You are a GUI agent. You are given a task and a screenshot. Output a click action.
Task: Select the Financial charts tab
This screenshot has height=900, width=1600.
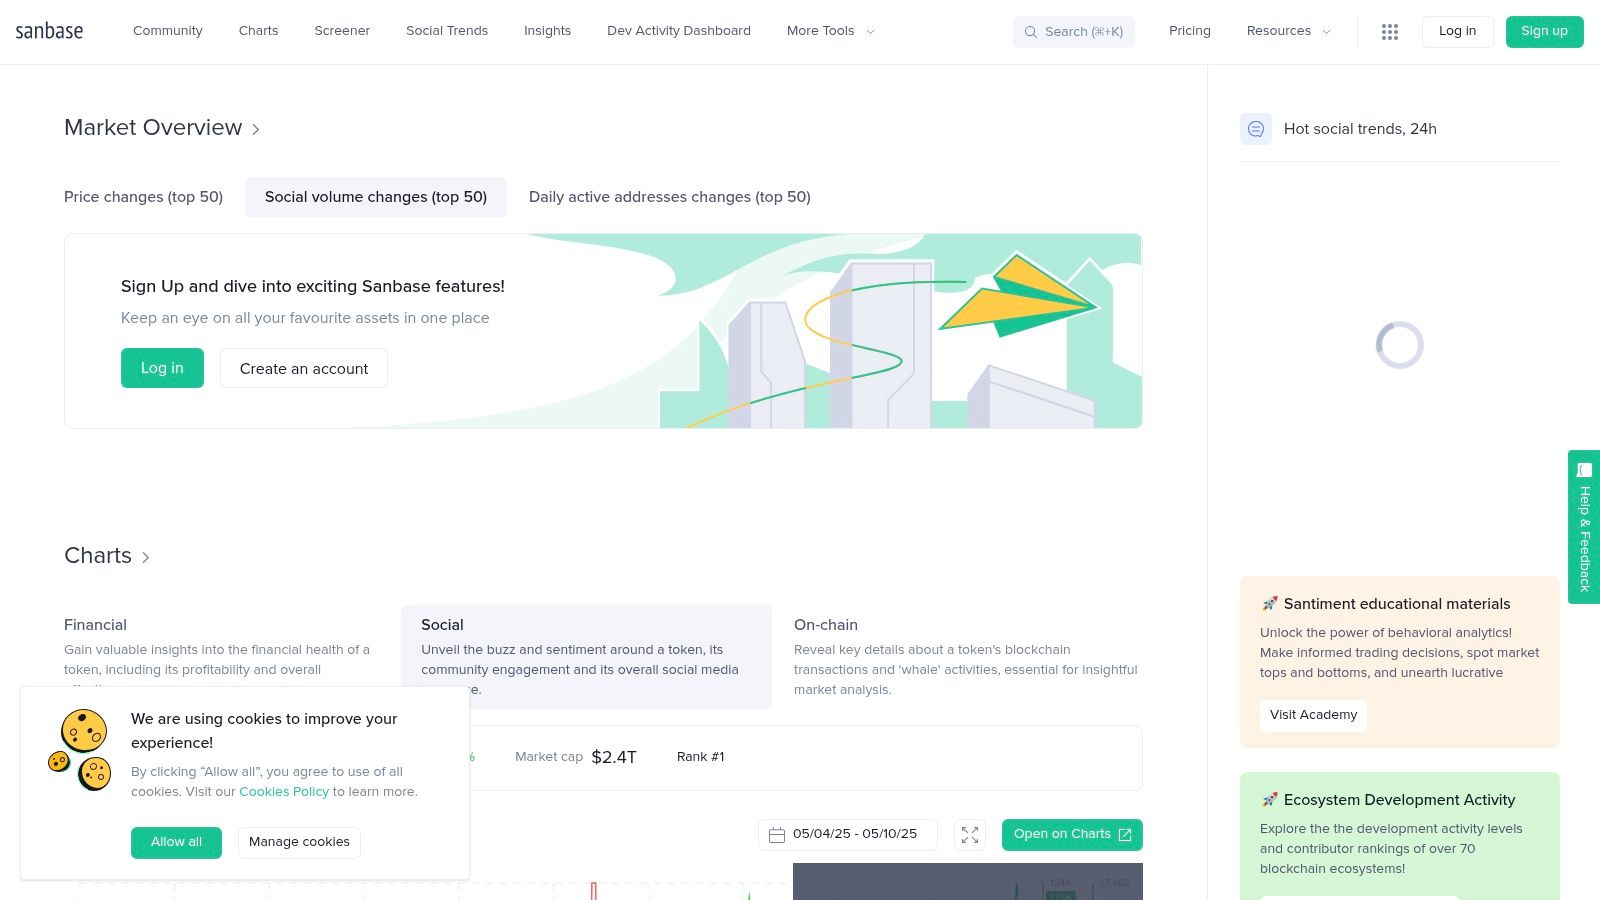point(218,645)
